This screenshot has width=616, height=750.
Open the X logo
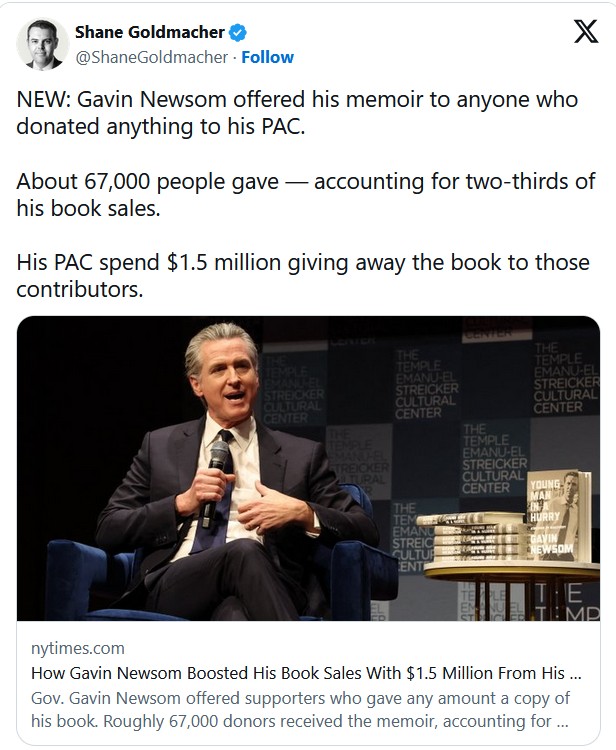585,32
